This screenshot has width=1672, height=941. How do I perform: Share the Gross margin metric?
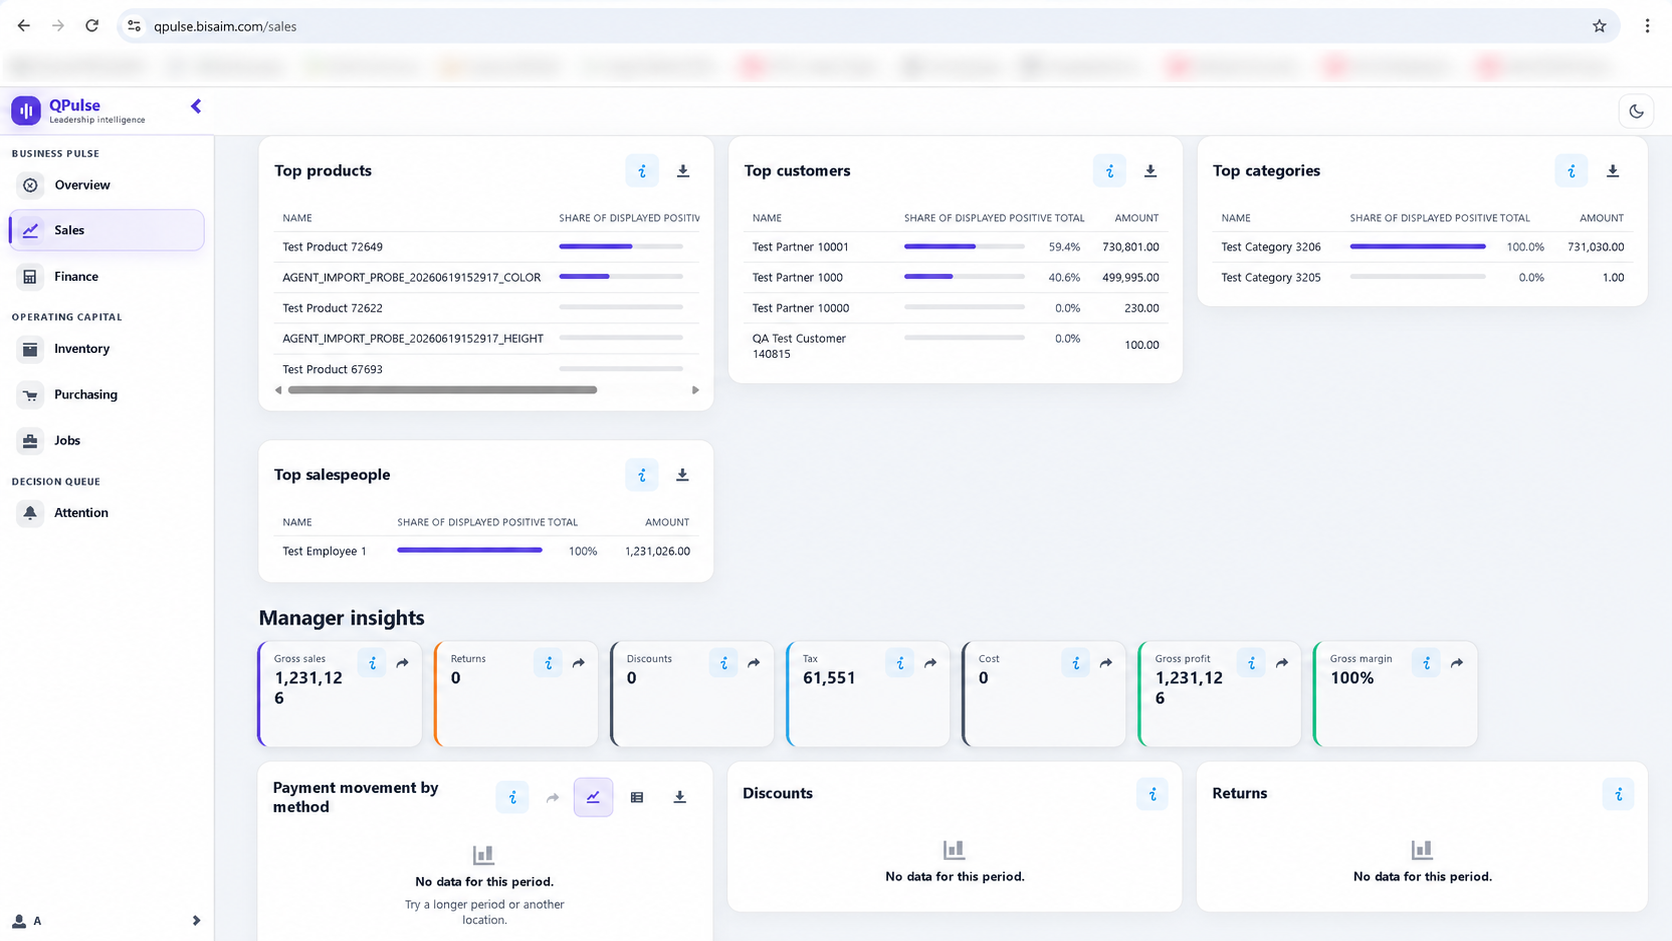coord(1457,663)
